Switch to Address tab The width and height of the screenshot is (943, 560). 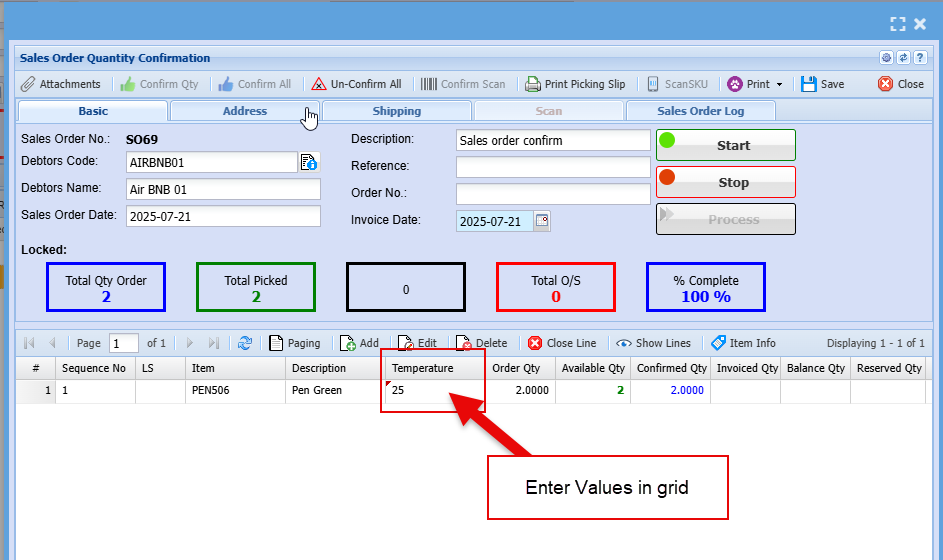click(x=245, y=111)
